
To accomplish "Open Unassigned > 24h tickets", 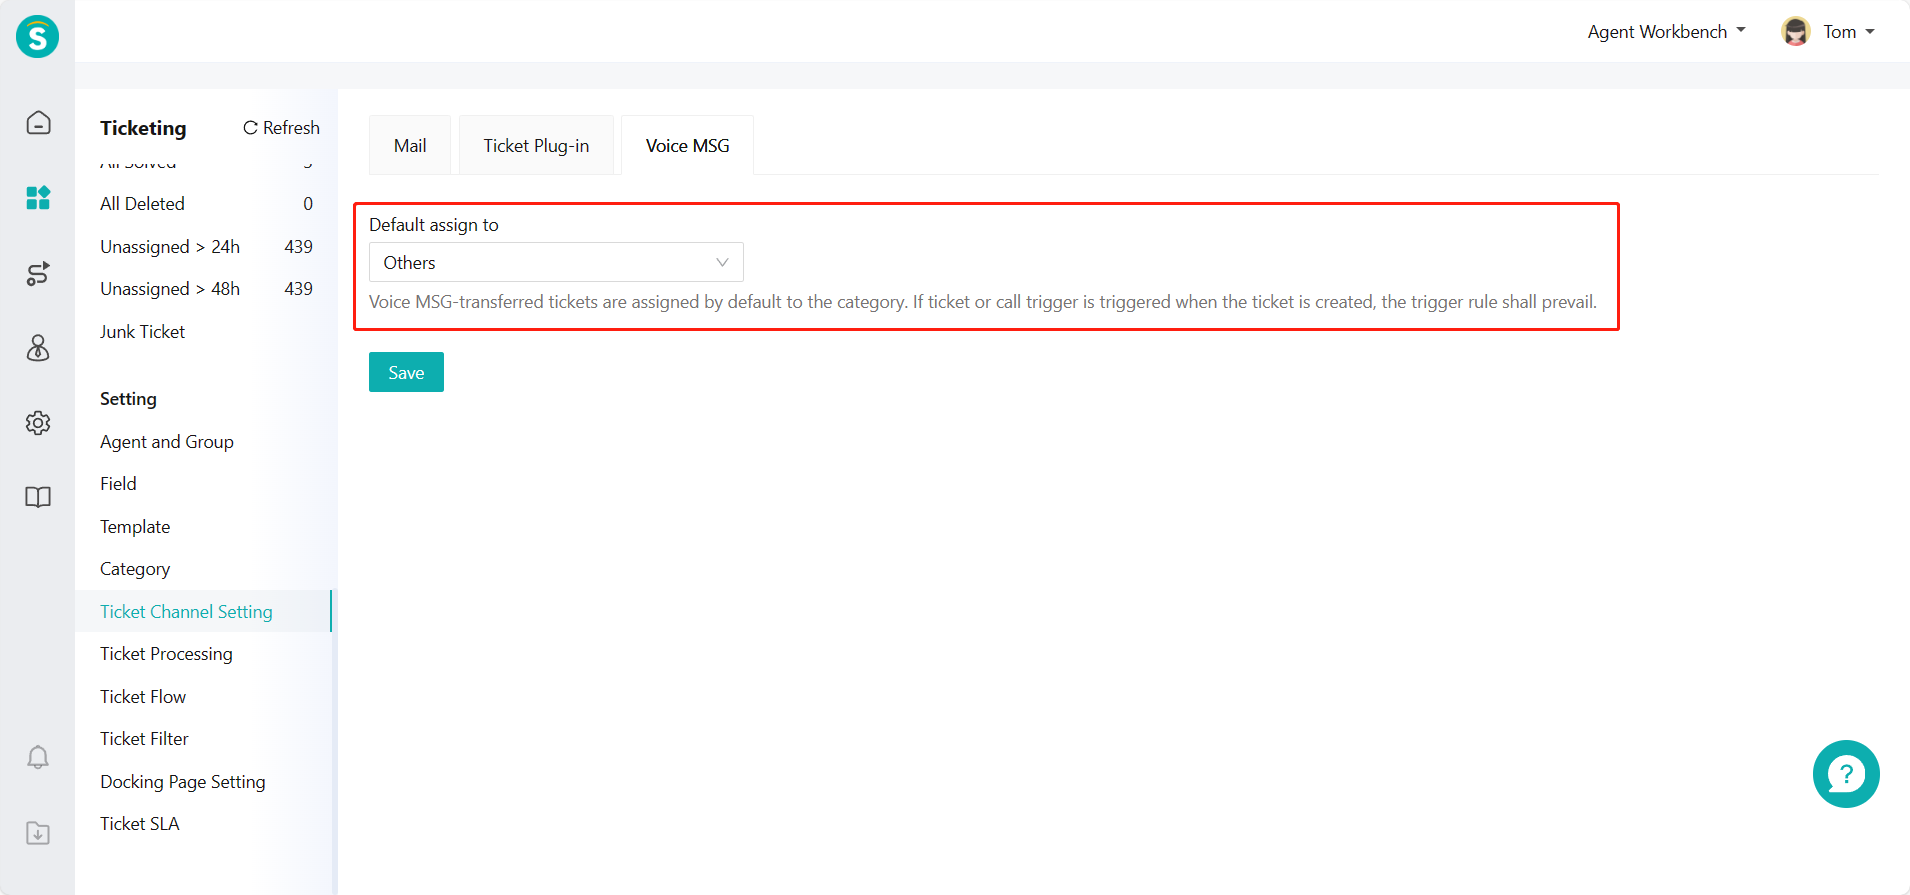I will coord(206,247).
